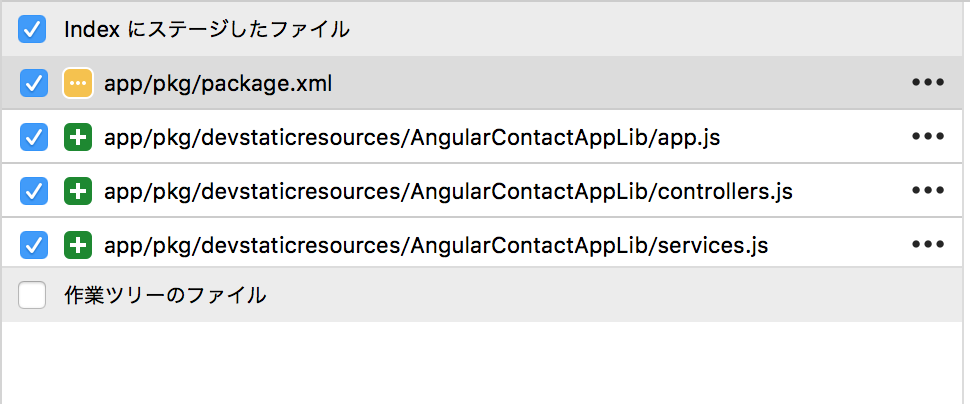
Task: Uncheck the 'Index にステージしたファイル' checkbox
Action: point(32,29)
